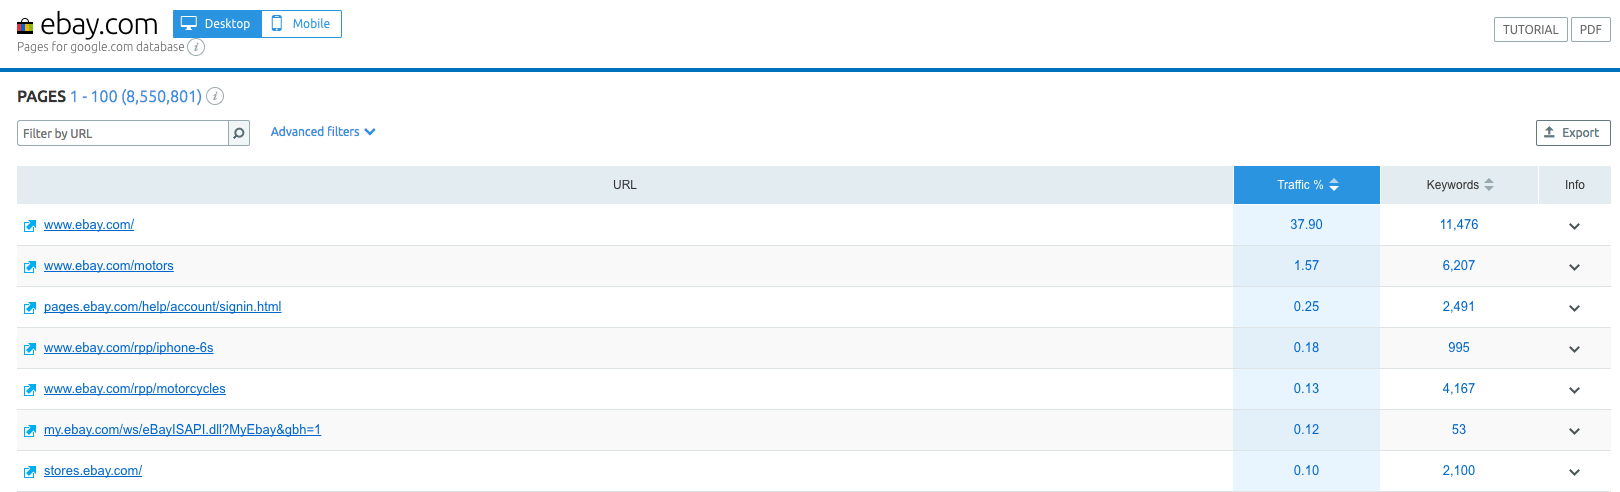Sort by Keywords column header
Screen dimensions: 1620x492
coord(1459,185)
